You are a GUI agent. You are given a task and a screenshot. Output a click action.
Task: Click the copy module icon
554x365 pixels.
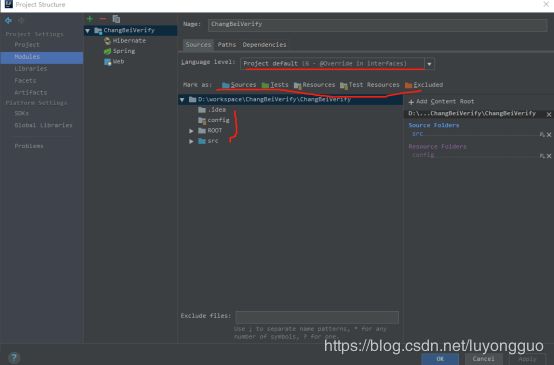pos(116,19)
